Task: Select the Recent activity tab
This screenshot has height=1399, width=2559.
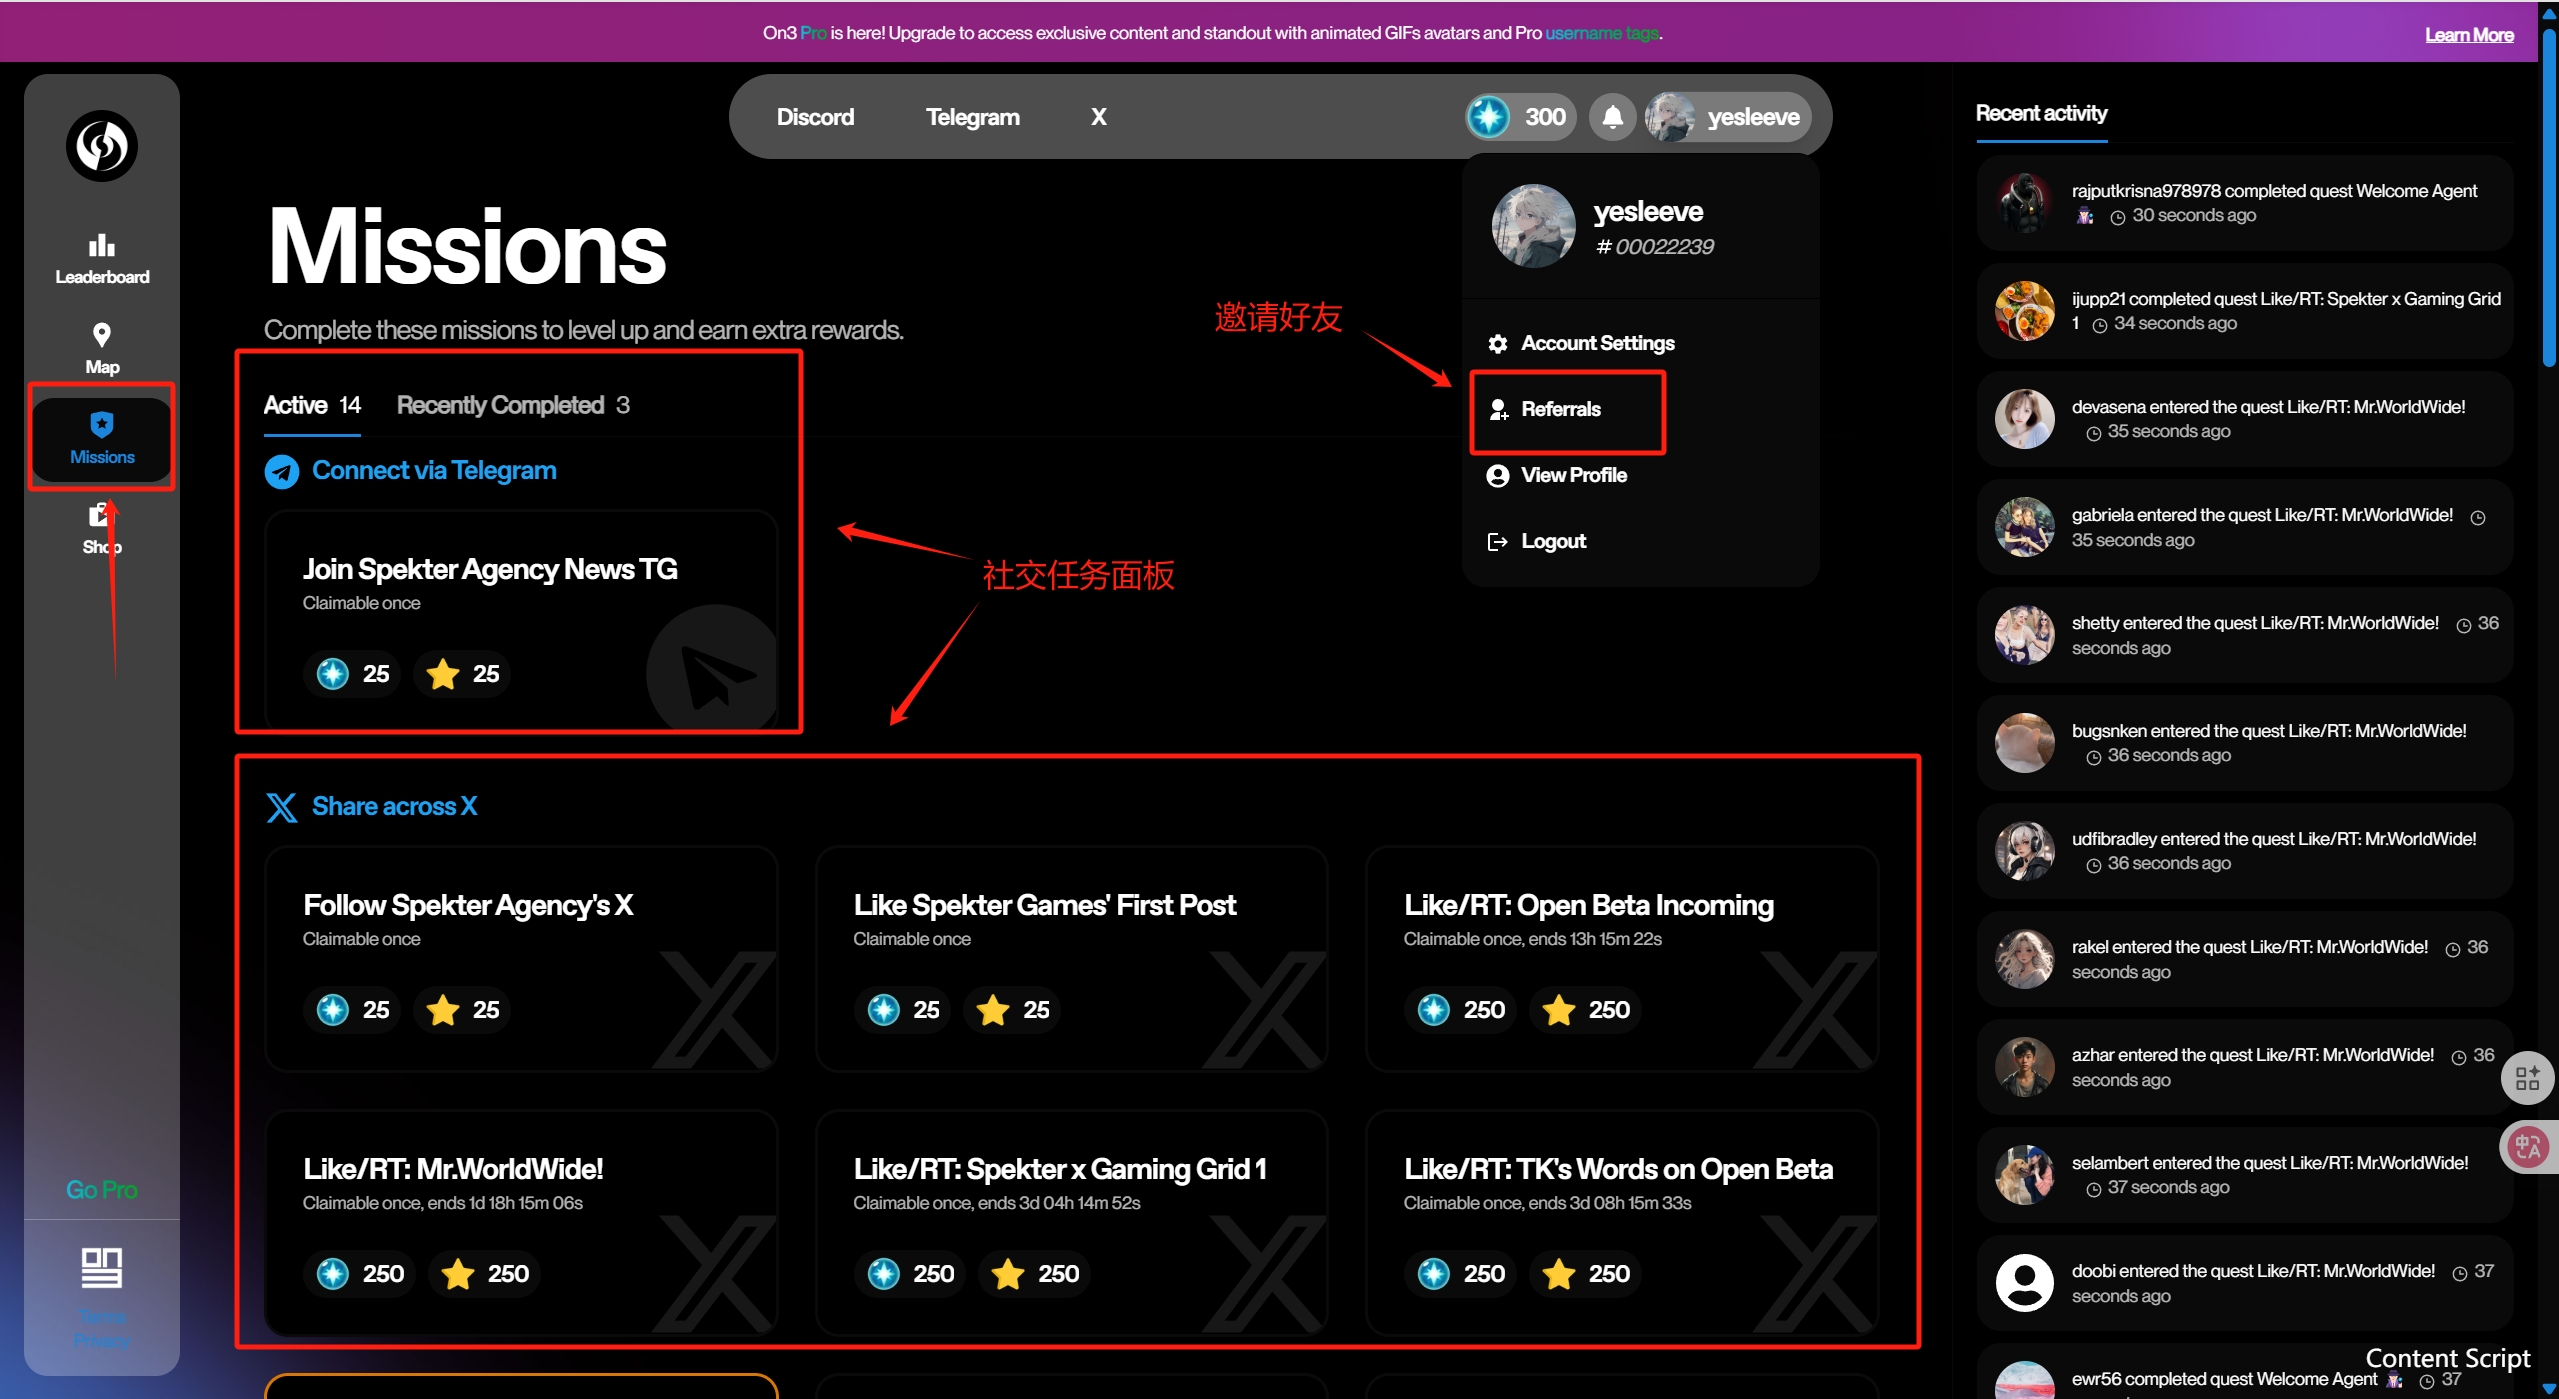Action: (2041, 114)
